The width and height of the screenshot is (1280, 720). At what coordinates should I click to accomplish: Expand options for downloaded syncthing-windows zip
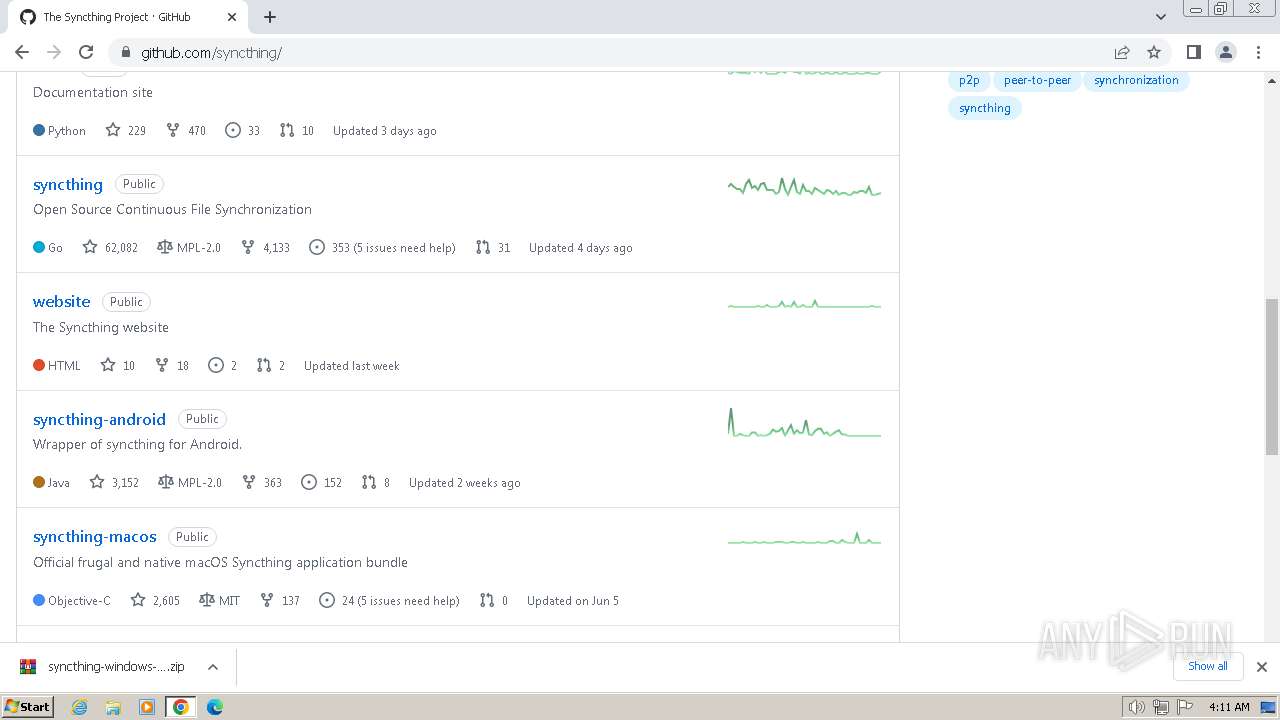tap(213, 667)
